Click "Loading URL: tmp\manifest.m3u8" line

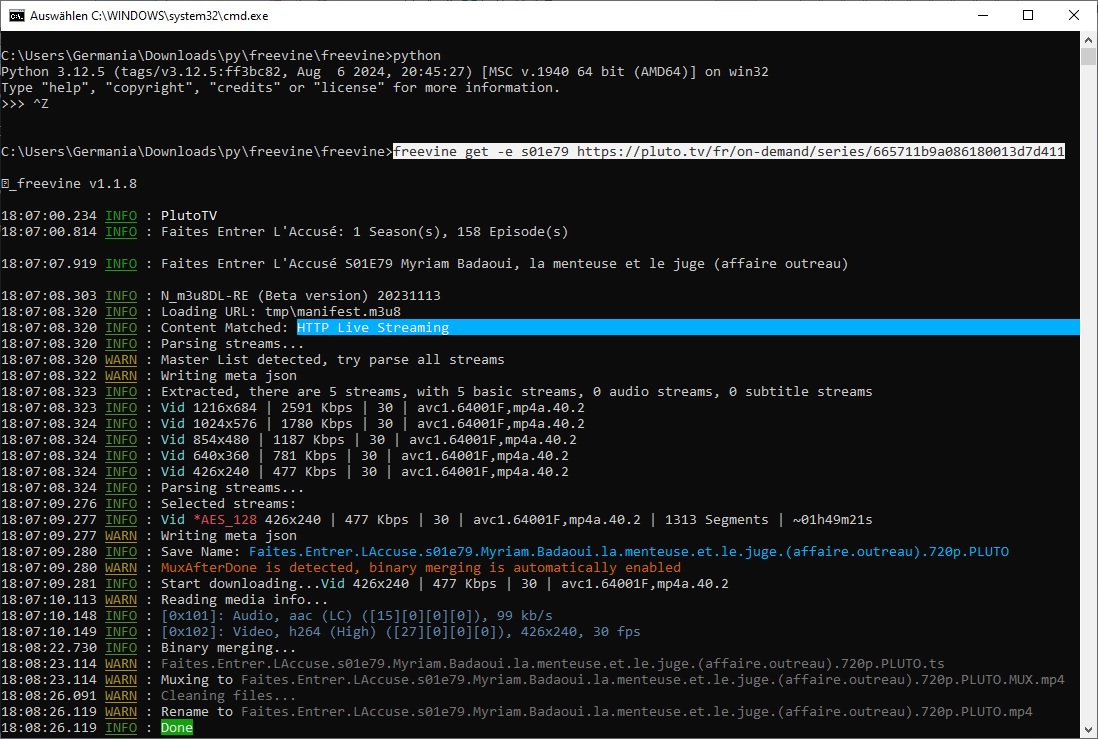coord(281,312)
